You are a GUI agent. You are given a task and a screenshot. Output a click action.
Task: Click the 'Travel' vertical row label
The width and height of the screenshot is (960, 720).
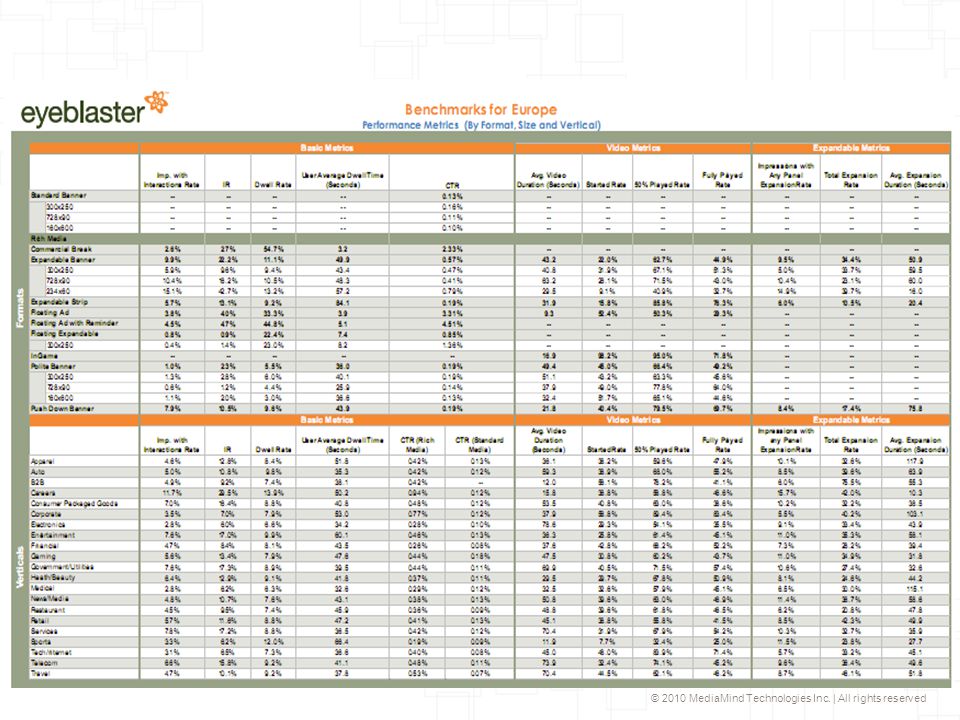click(40, 673)
